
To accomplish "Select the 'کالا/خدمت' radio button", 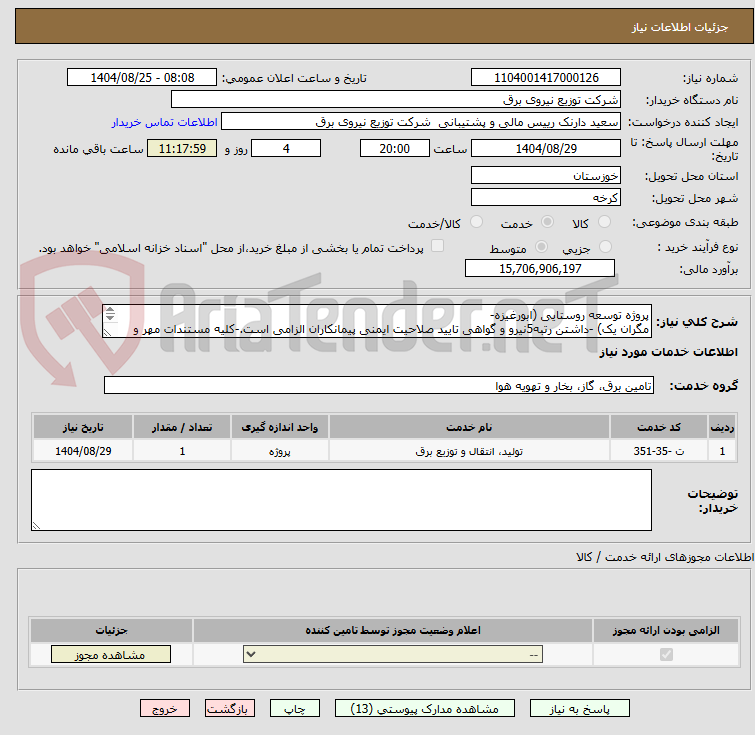I will (476, 222).
